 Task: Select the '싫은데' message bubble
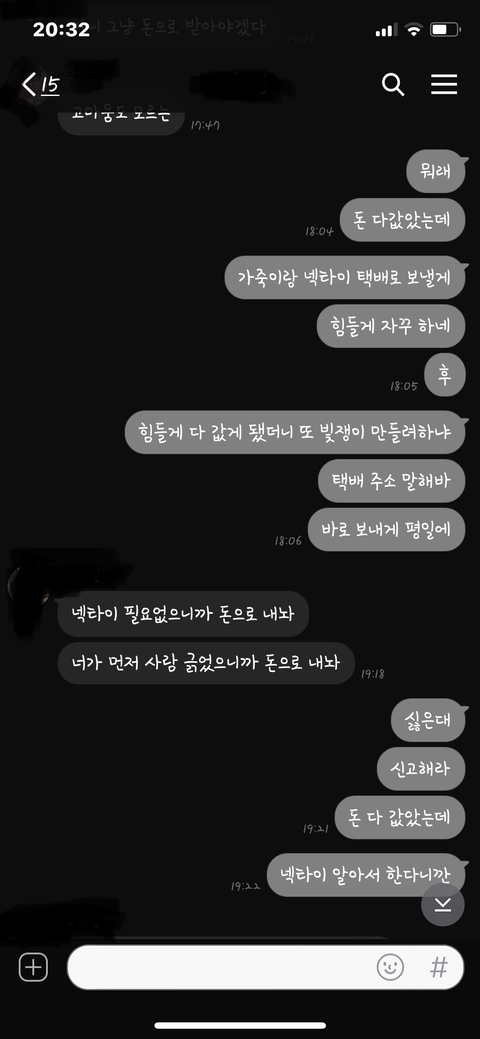429,720
